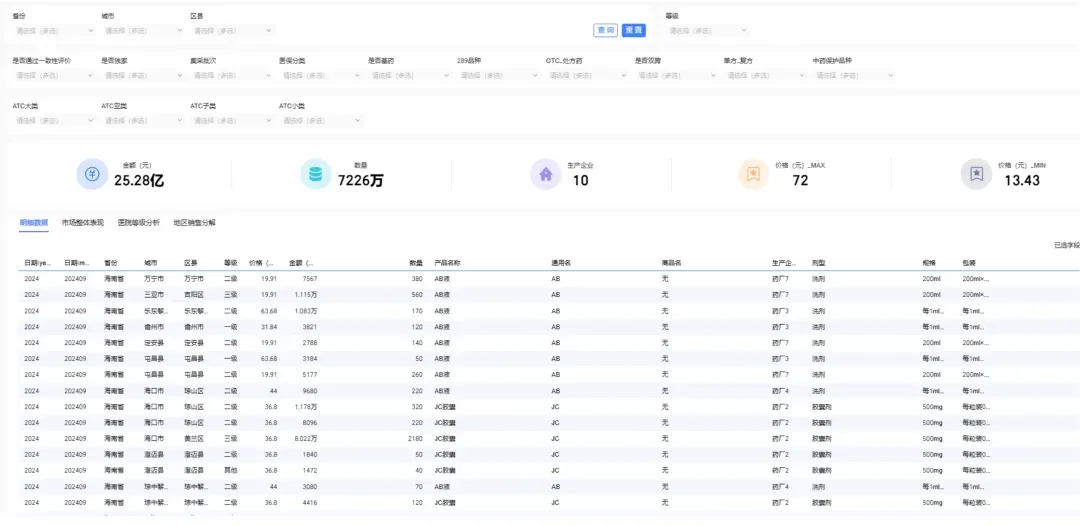Click the amount cell 9680
This screenshot has height=526, width=1080.
310,390
